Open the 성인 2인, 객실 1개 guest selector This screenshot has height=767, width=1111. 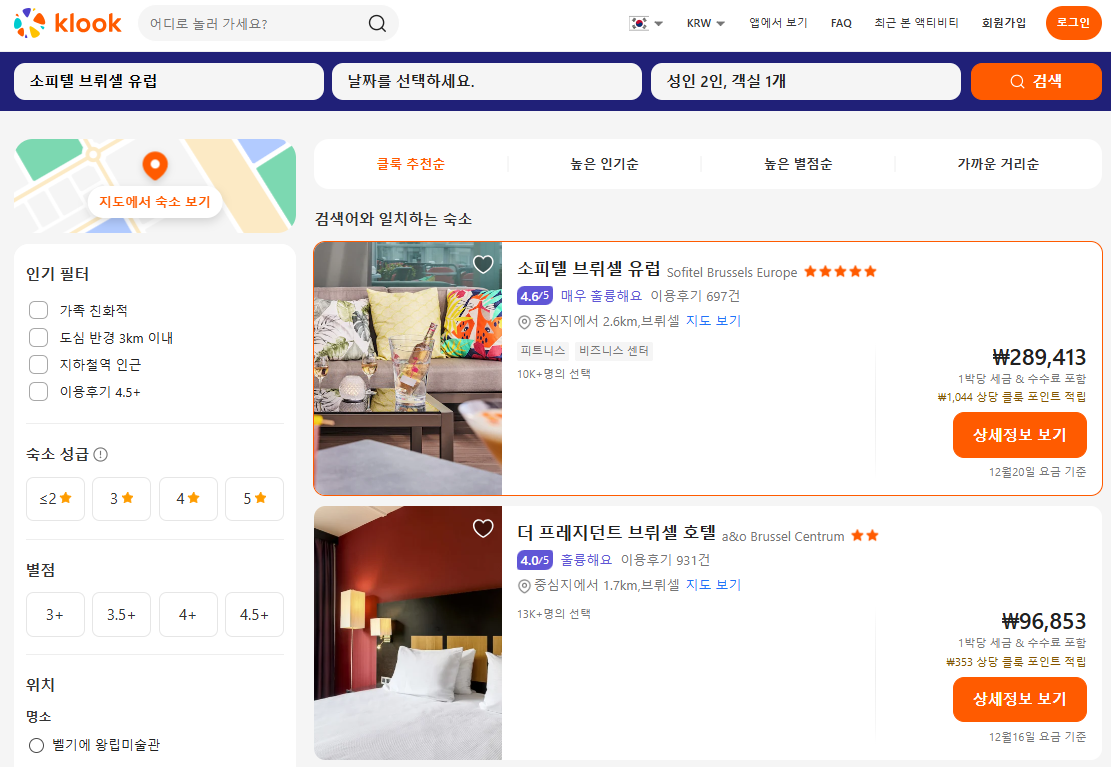coord(806,82)
